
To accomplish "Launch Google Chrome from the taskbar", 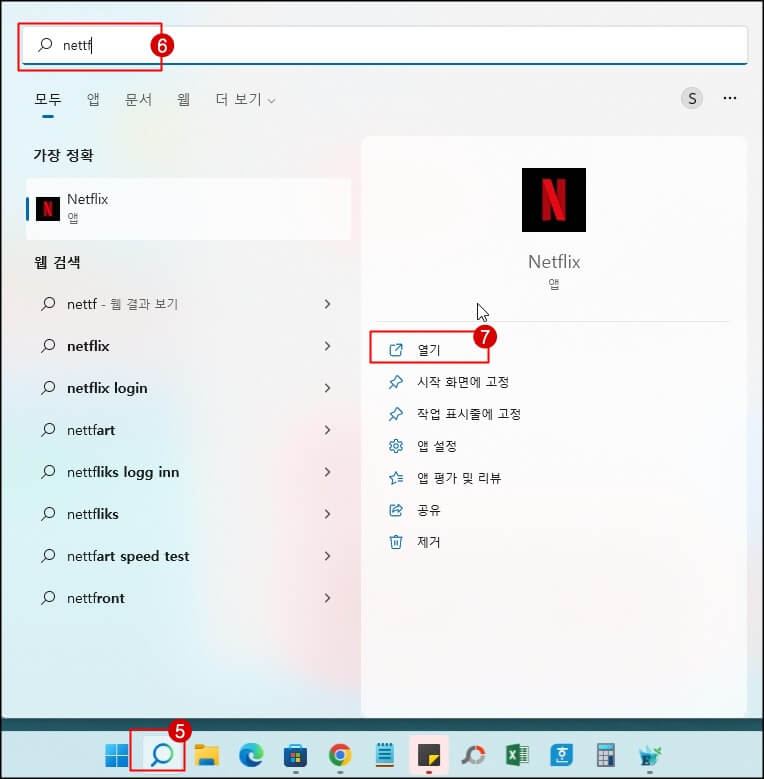I will (x=340, y=755).
